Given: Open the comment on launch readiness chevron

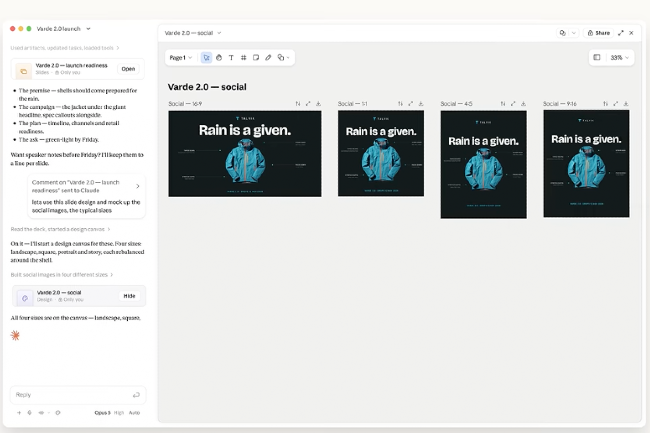Looking at the screenshot, I should (138, 186).
